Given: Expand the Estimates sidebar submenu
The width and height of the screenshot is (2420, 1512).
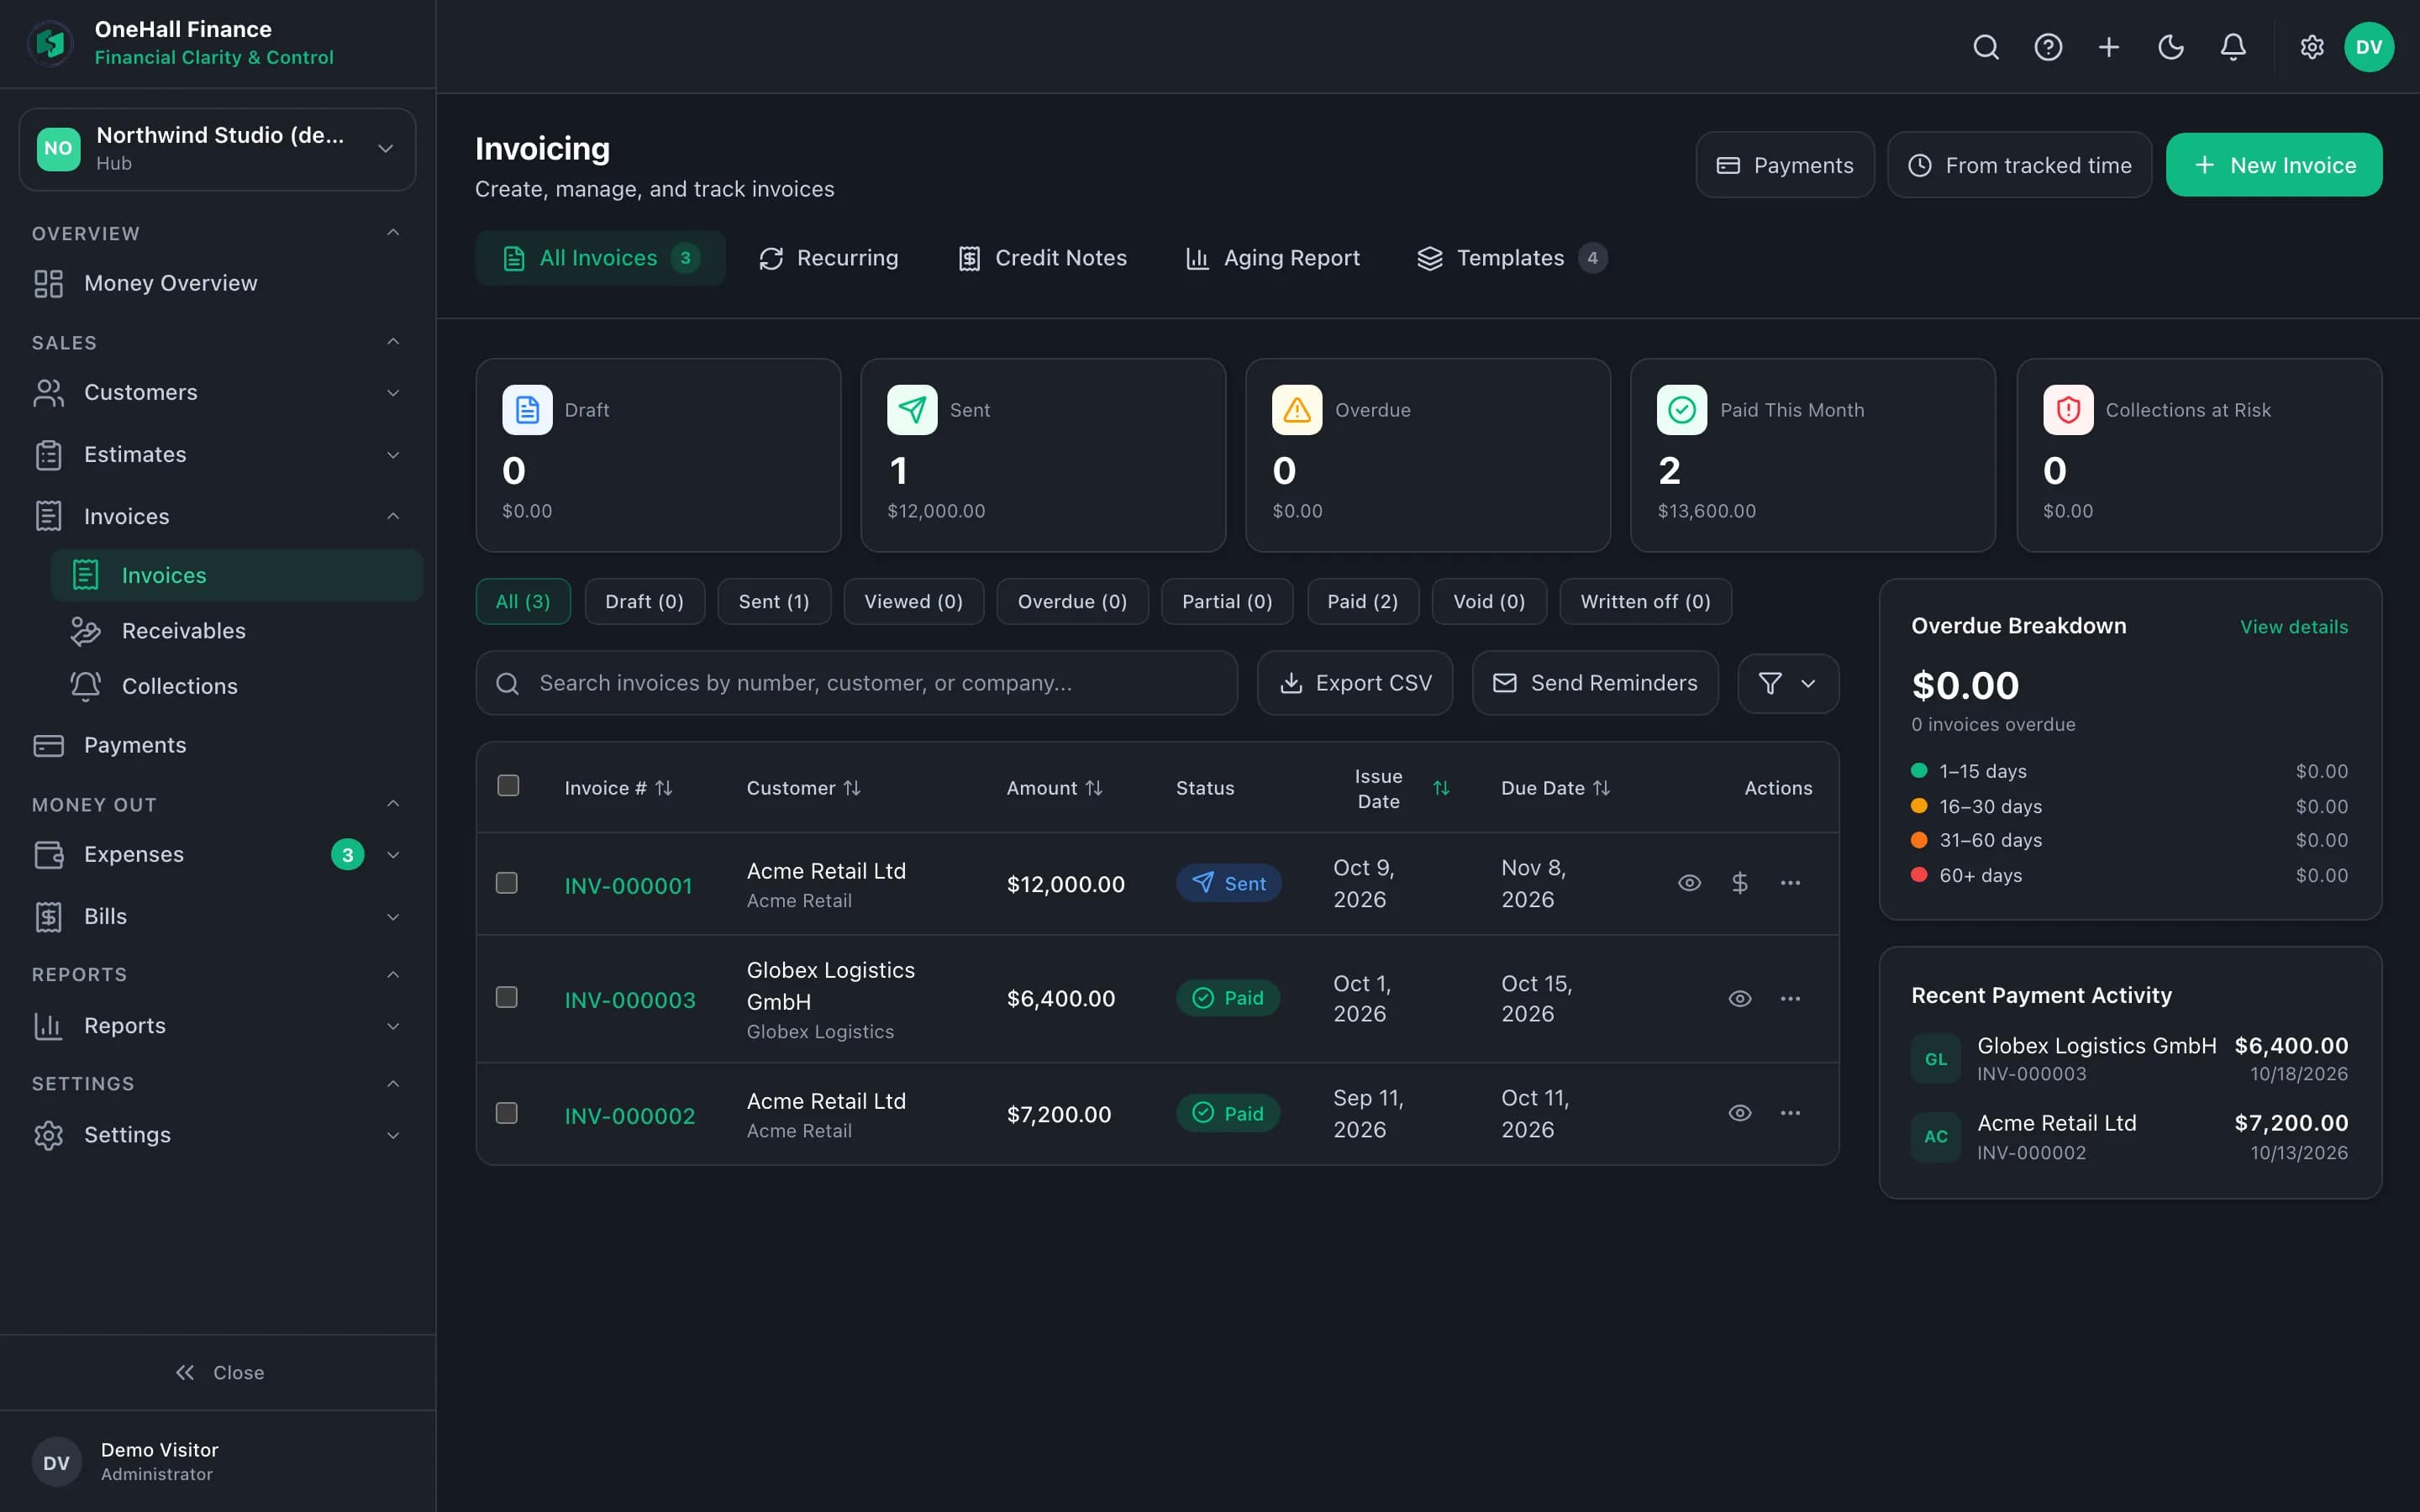Looking at the screenshot, I should [393, 455].
